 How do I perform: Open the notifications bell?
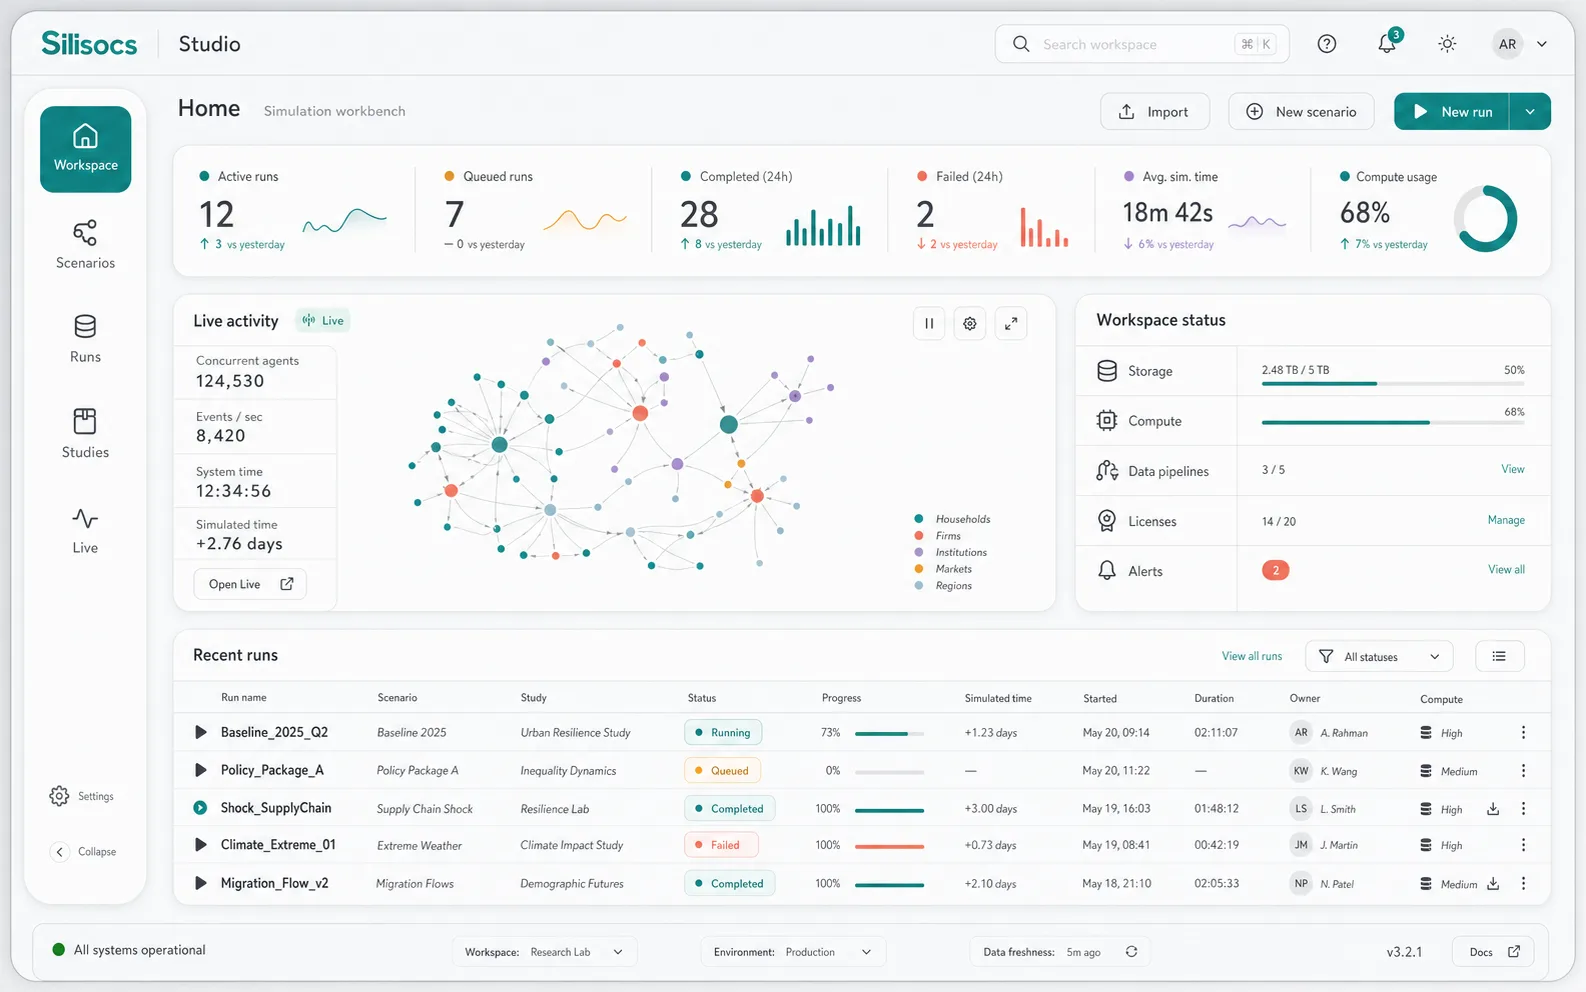coord(1388,43)
